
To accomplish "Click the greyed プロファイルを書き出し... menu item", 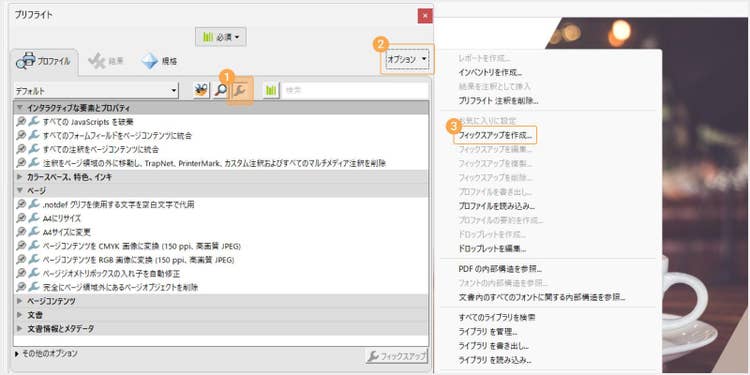I will pos(496,192).
